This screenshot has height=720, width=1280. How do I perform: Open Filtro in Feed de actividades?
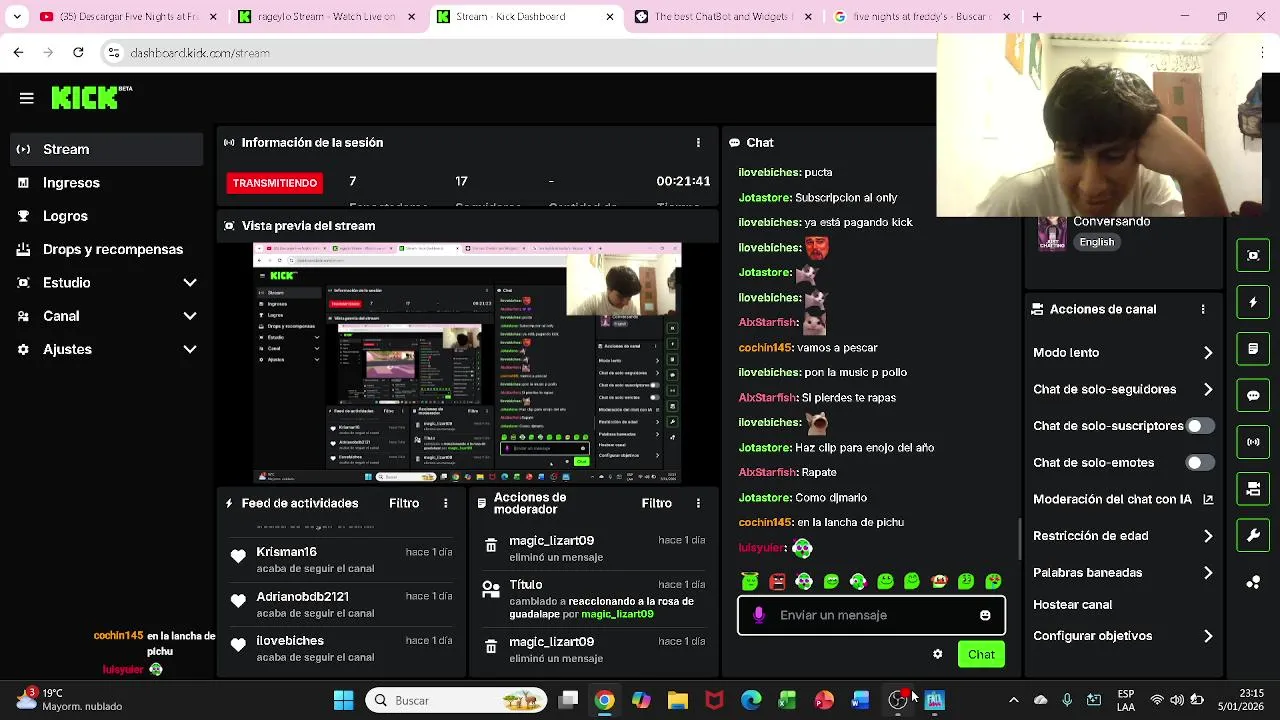(x=404, y=503)
